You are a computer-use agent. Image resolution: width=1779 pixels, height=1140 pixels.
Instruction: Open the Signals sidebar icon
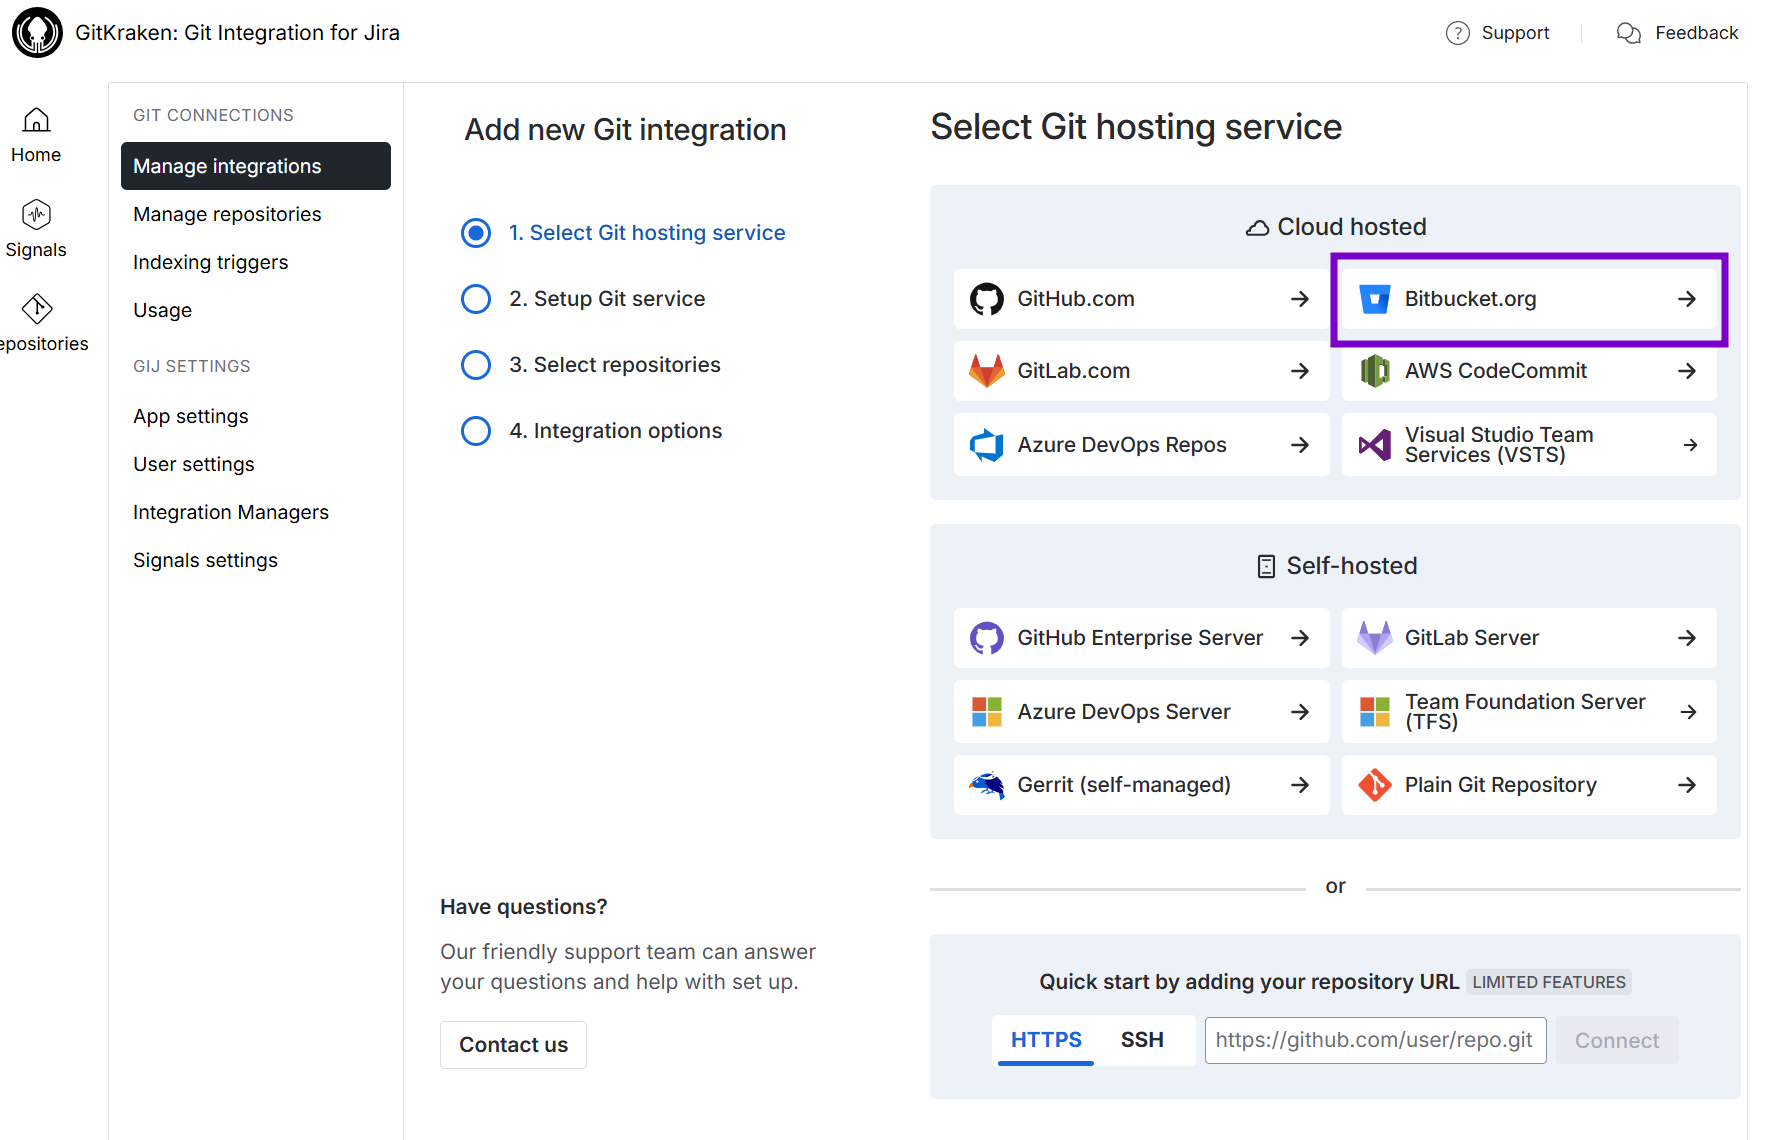click(36, 215)
